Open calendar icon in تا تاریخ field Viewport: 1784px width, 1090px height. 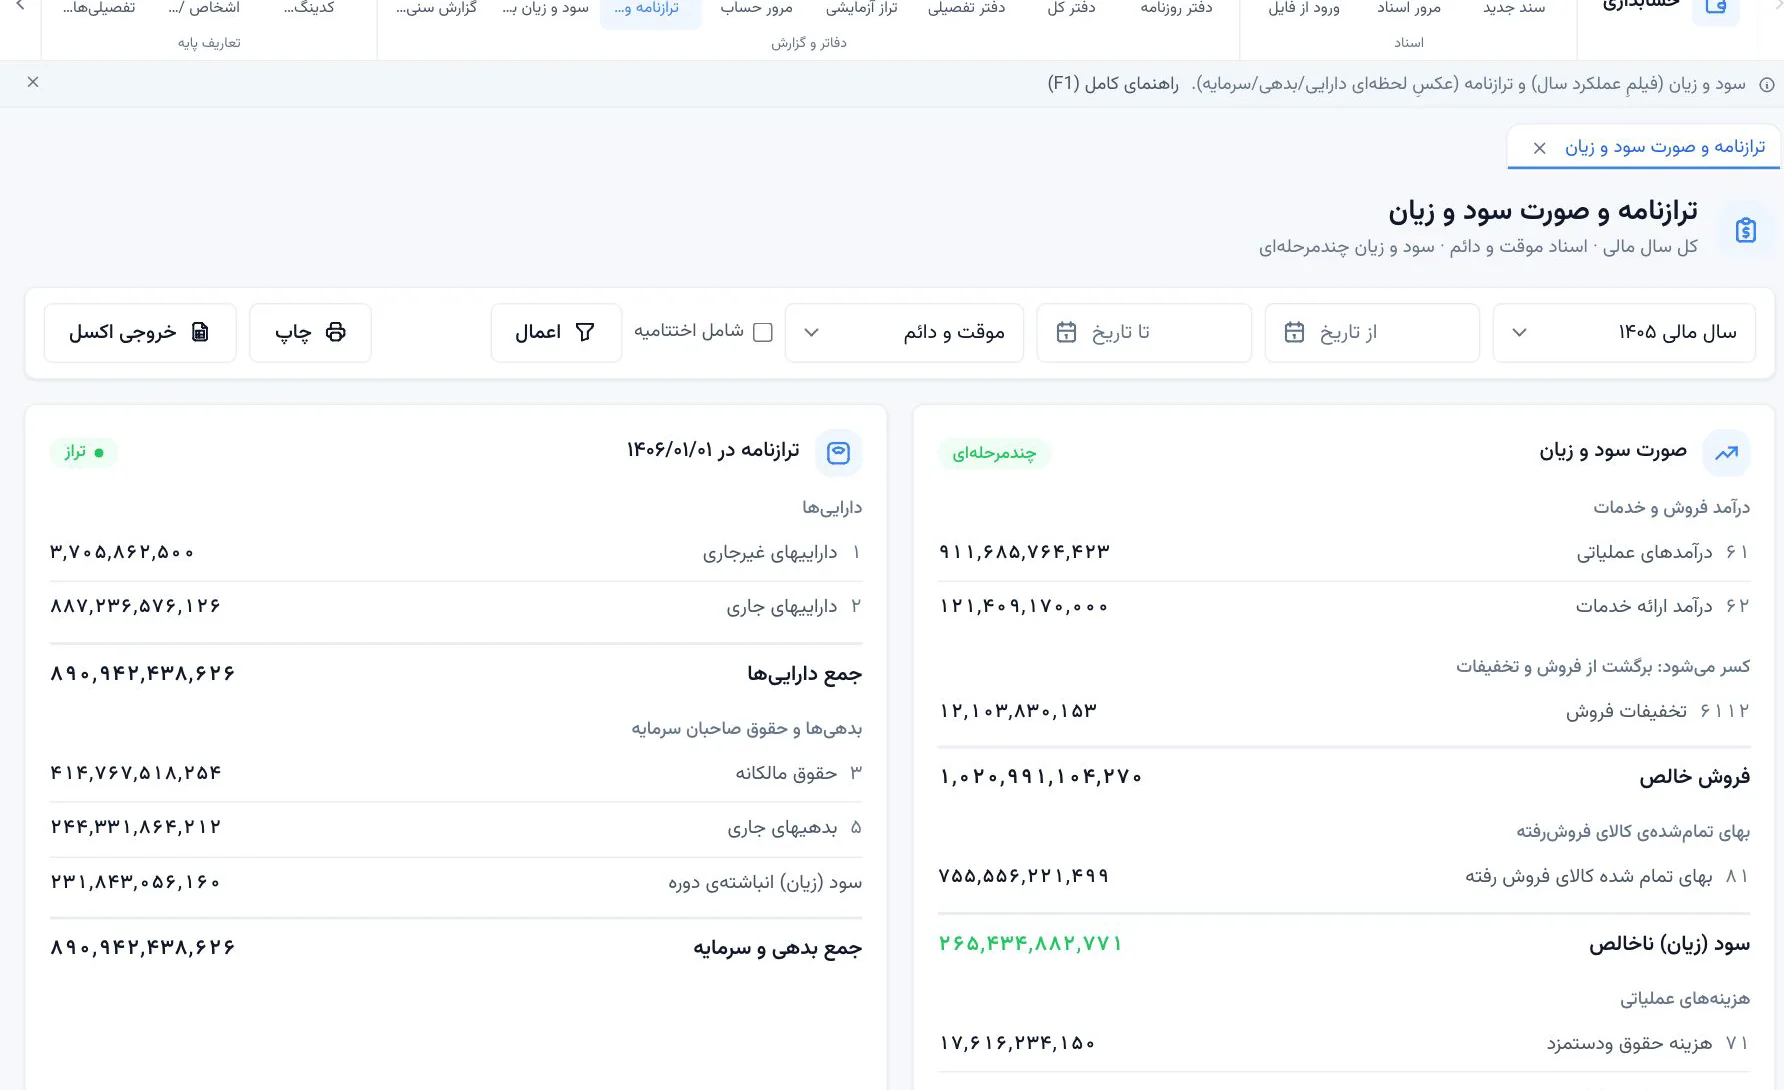click(x=1066, y=332)
